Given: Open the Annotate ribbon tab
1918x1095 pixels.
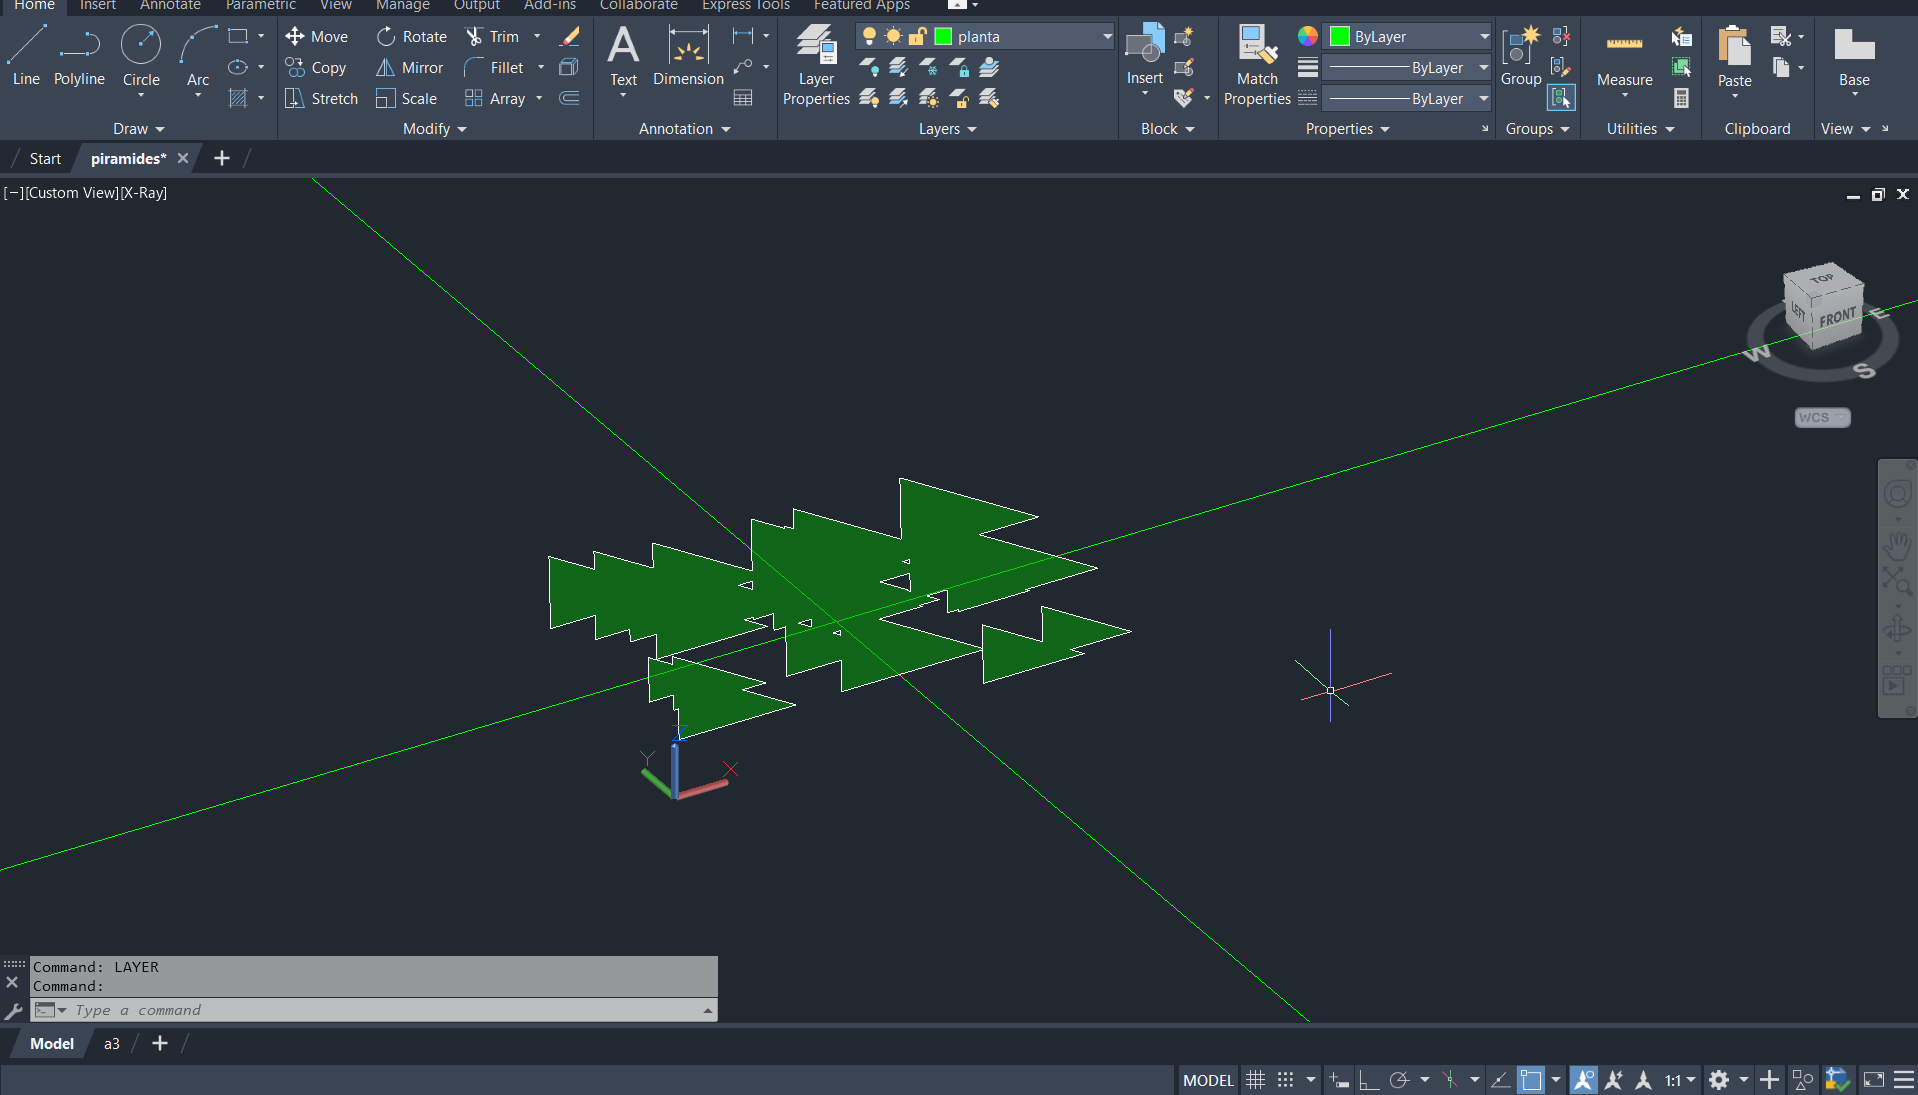Looking at the screenshot, I should click(x=170, y=6).
